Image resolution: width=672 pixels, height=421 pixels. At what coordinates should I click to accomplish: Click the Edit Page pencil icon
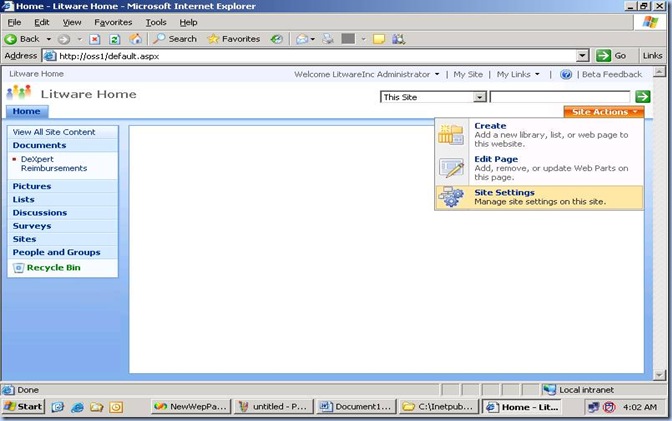click(451, 168)
